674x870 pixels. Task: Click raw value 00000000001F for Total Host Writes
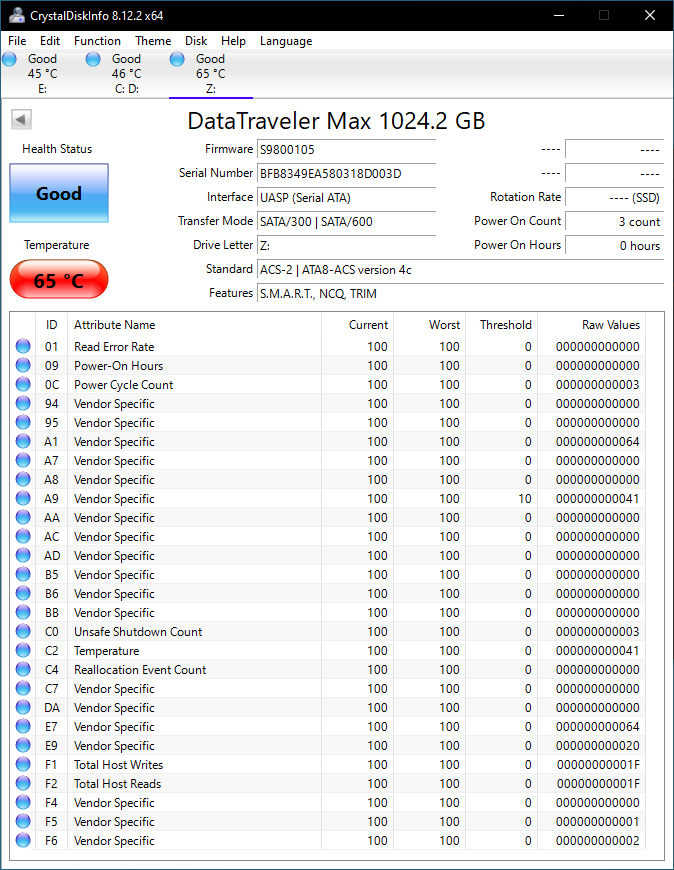tap(597, 765)
